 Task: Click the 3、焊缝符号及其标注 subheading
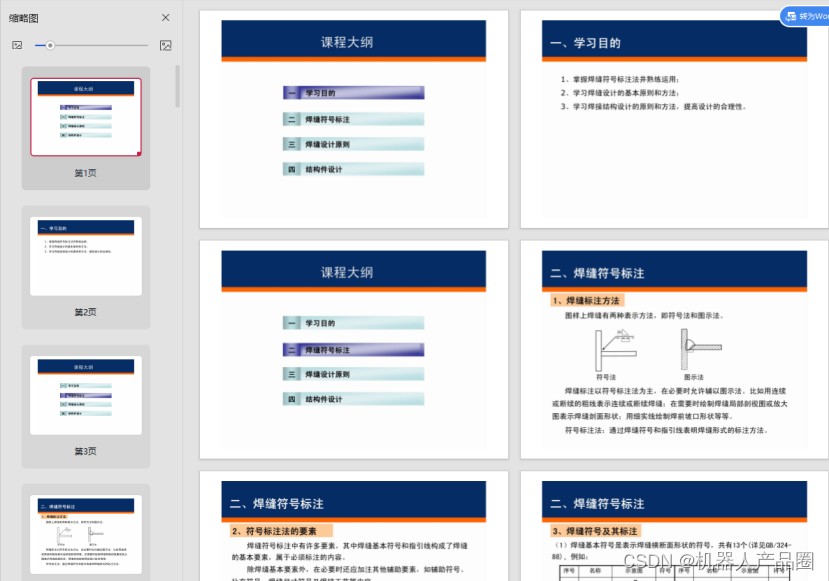pyautogui.click(x=595, y=531)
